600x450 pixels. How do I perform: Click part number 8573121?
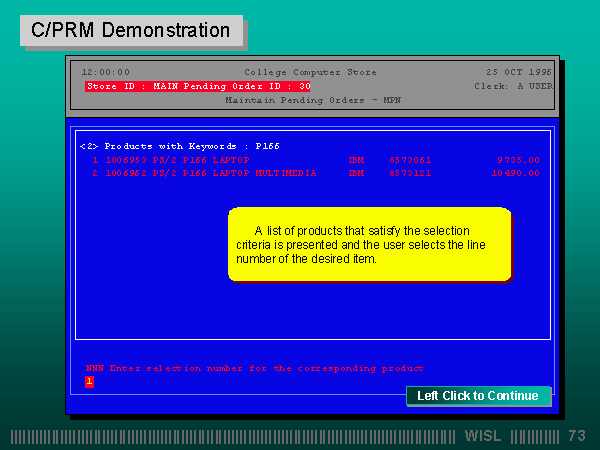tap(410, 173)
